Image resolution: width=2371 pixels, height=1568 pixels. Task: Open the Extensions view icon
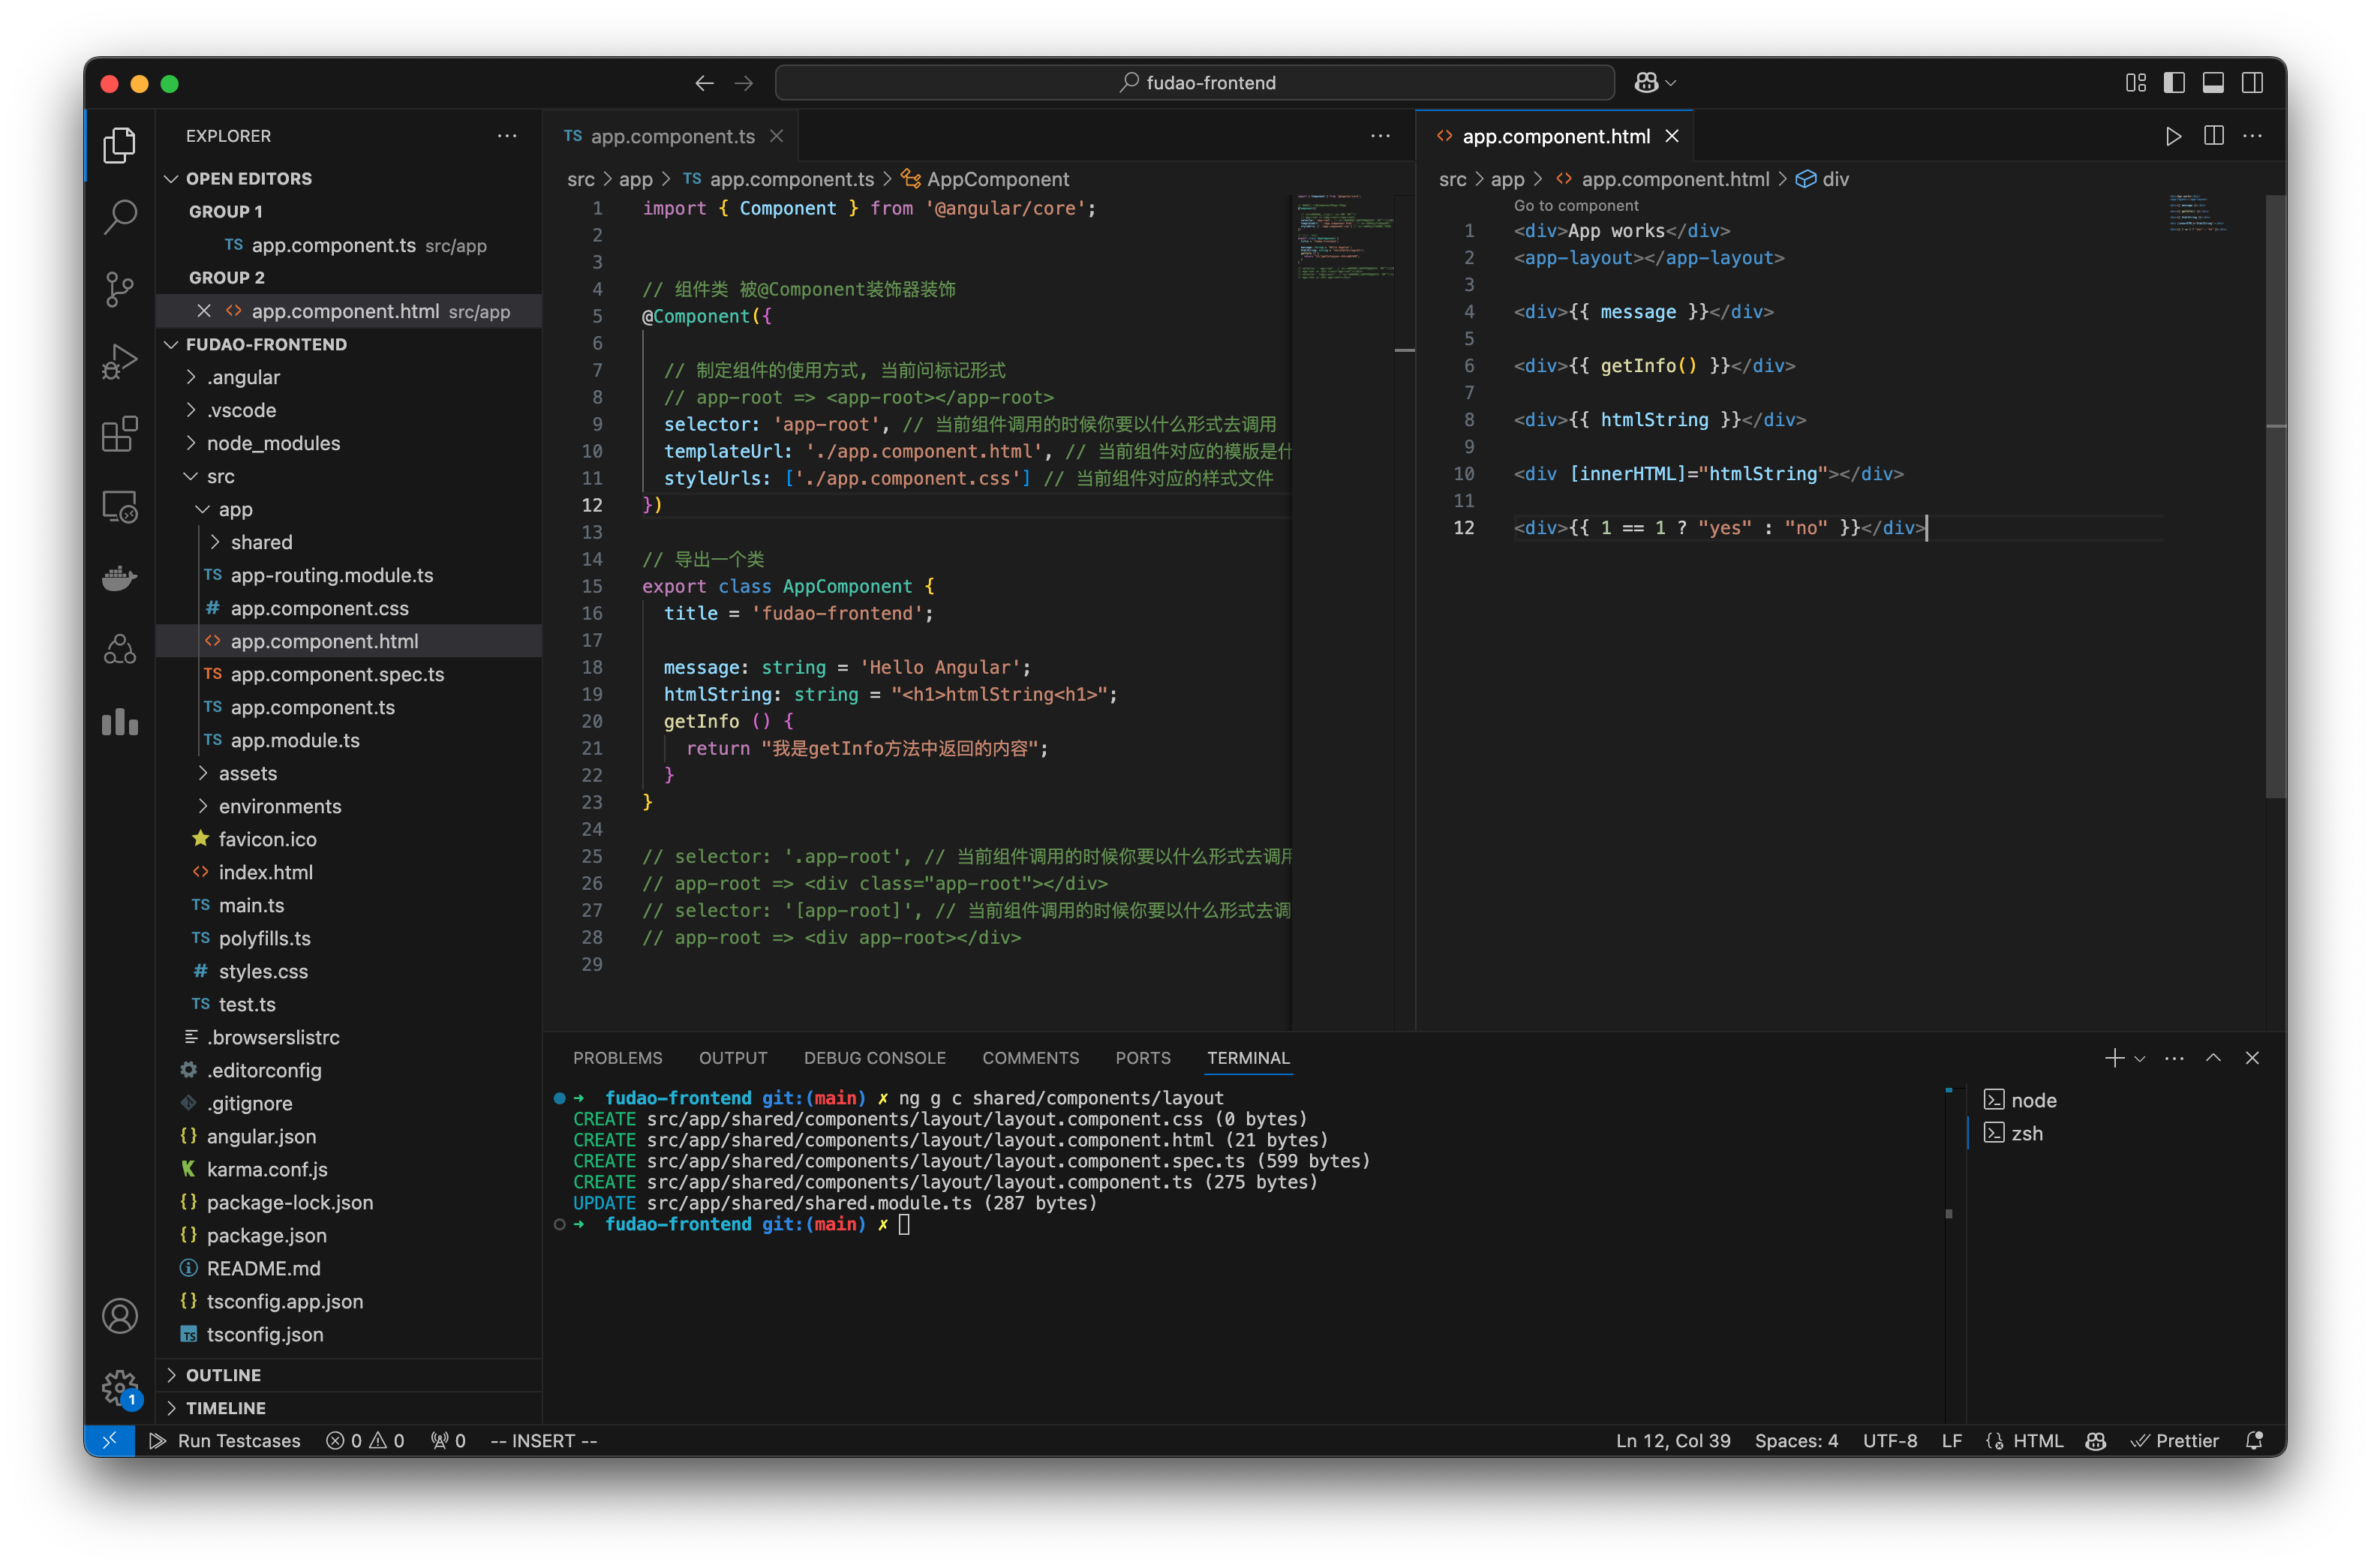(x=120, y=434)
